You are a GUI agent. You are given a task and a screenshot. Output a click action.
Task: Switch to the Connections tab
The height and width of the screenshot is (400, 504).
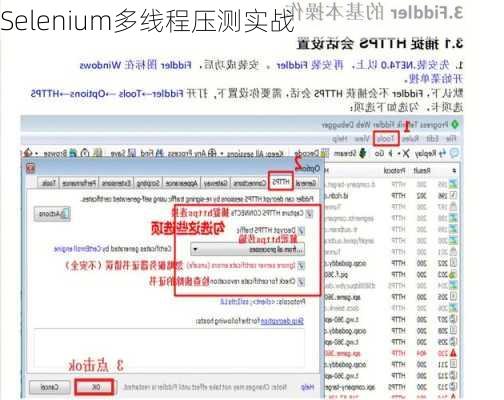pyautogui.click(x=250, y=183)
